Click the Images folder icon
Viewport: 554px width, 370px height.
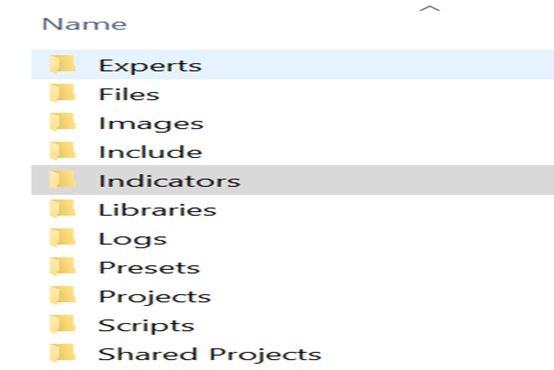click(x=62, y=122)
